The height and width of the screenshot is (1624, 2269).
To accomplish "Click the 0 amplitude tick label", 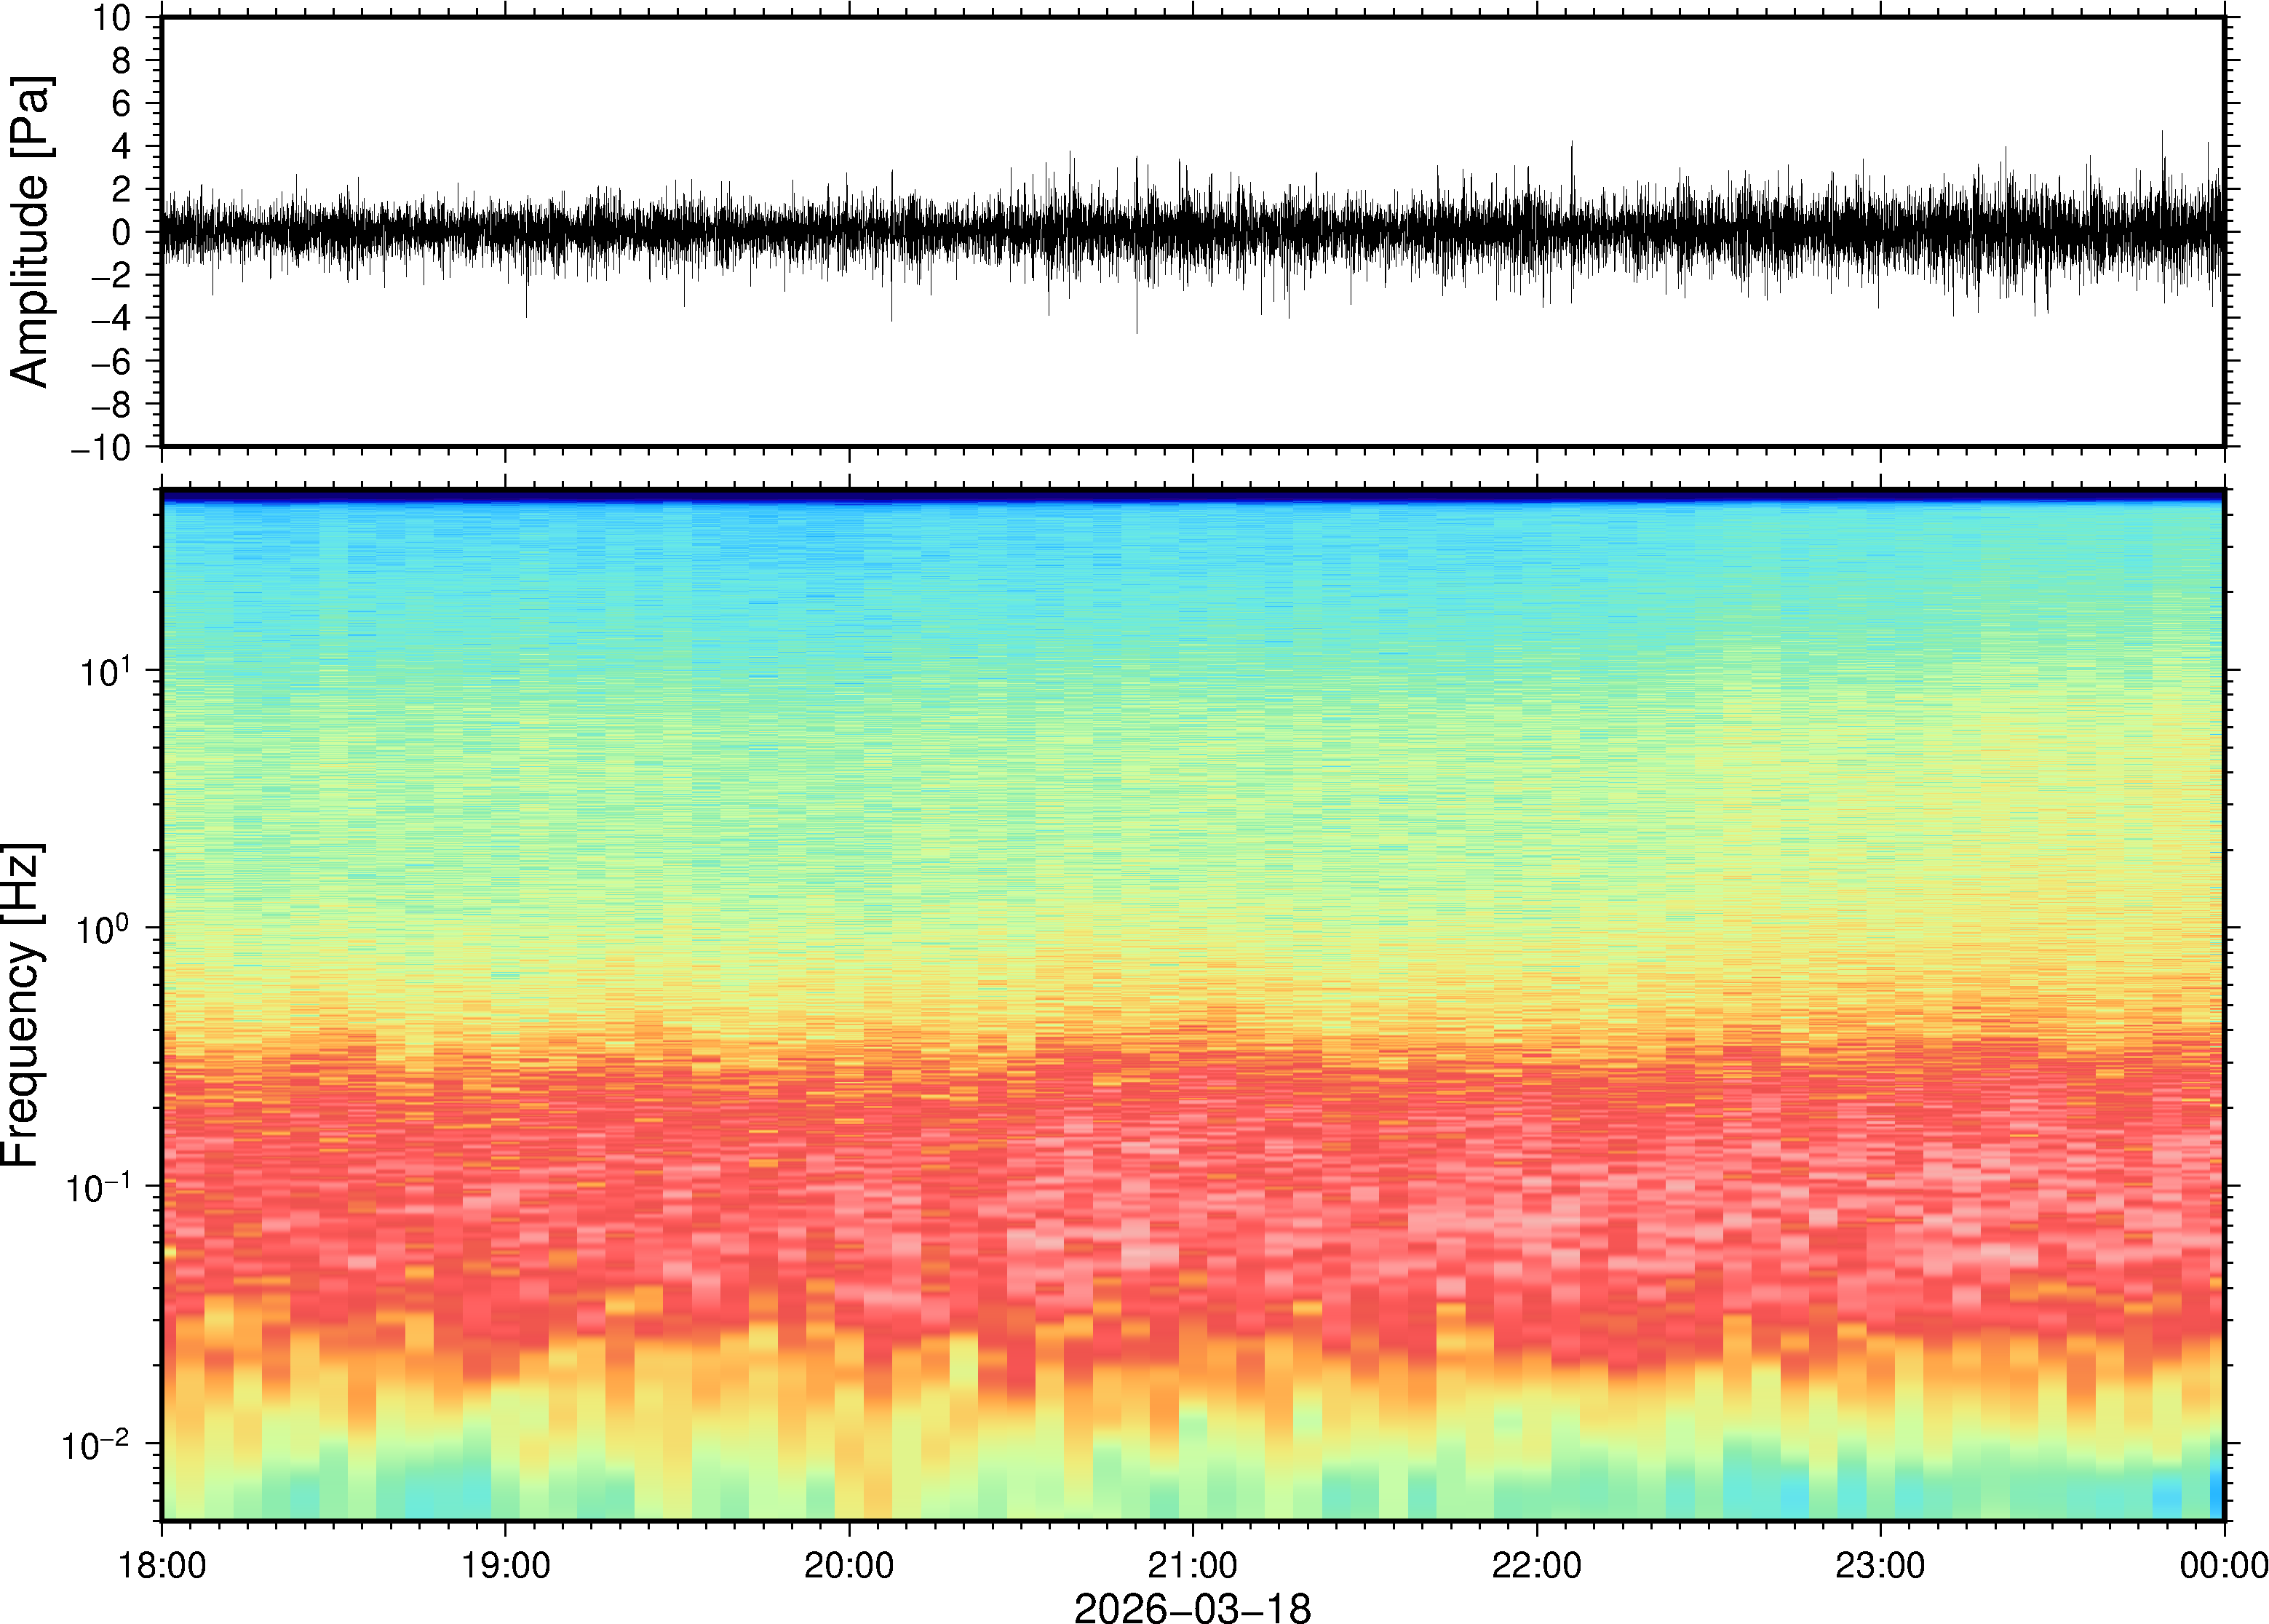I will 122,233.
